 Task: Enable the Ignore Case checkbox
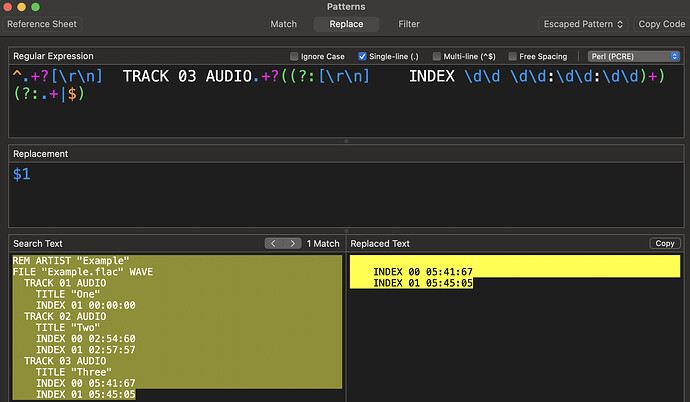[x=294, y=56]
